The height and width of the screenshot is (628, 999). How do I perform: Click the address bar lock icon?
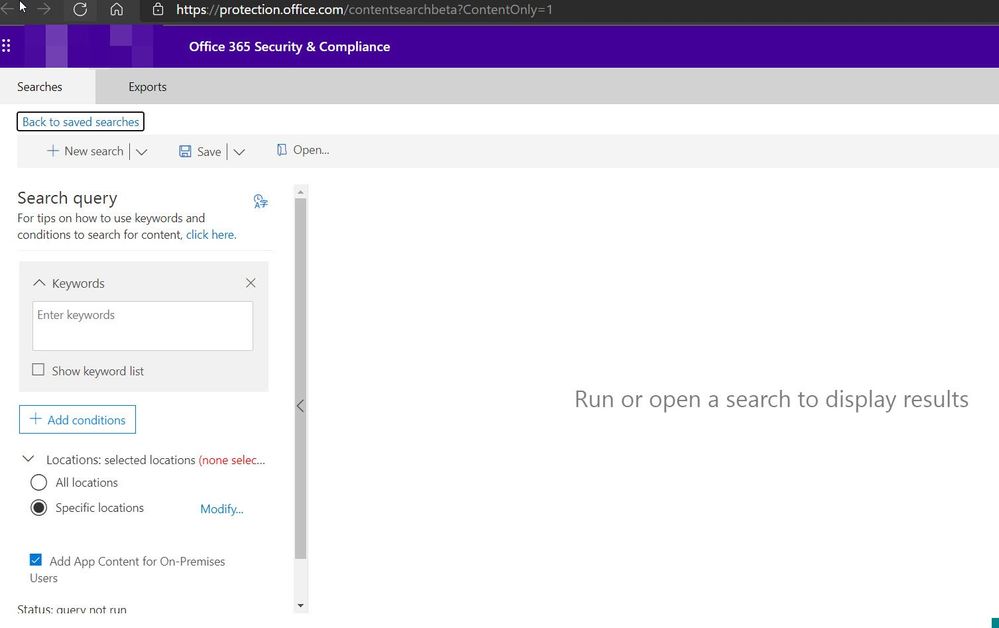158,10
